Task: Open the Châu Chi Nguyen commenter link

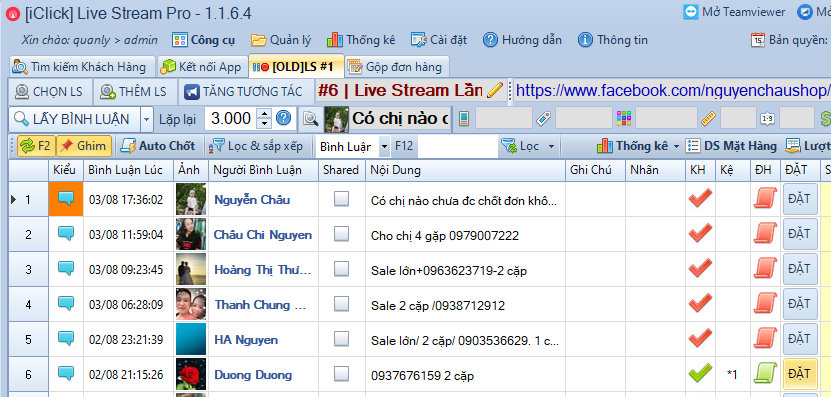Action: [x=263, y=235]
